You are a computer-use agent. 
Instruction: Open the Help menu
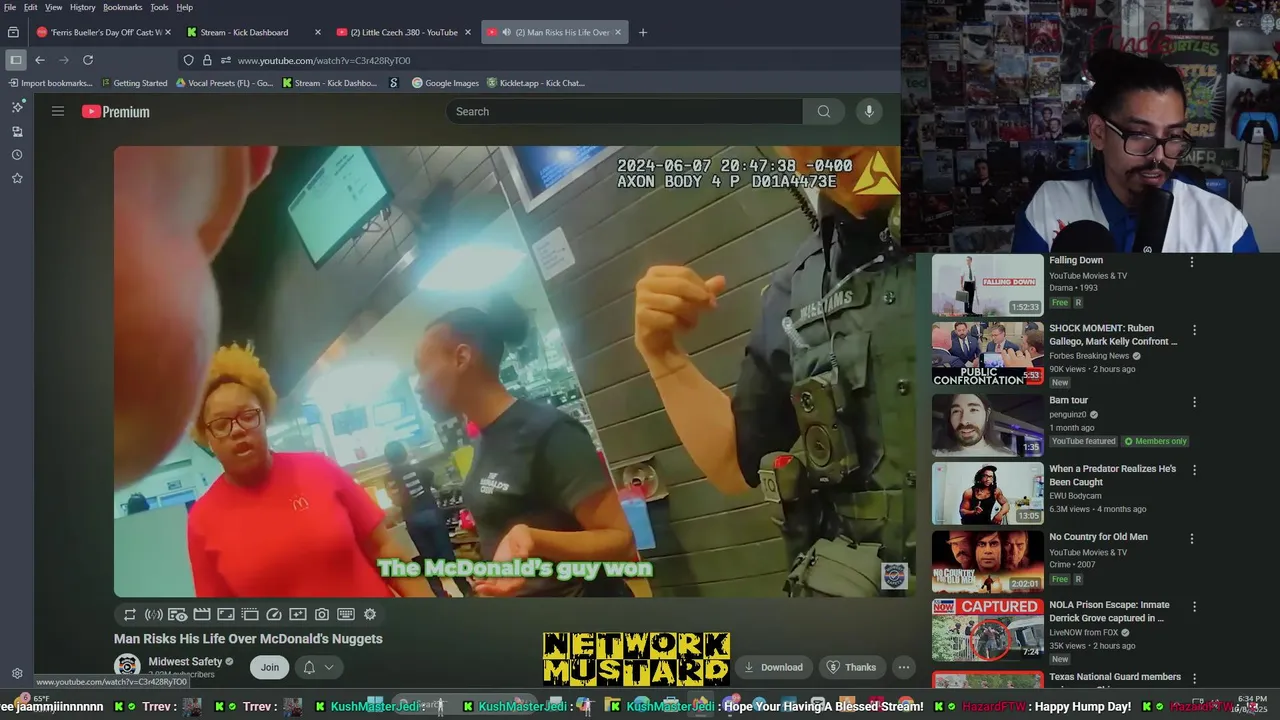pos(185,7)
